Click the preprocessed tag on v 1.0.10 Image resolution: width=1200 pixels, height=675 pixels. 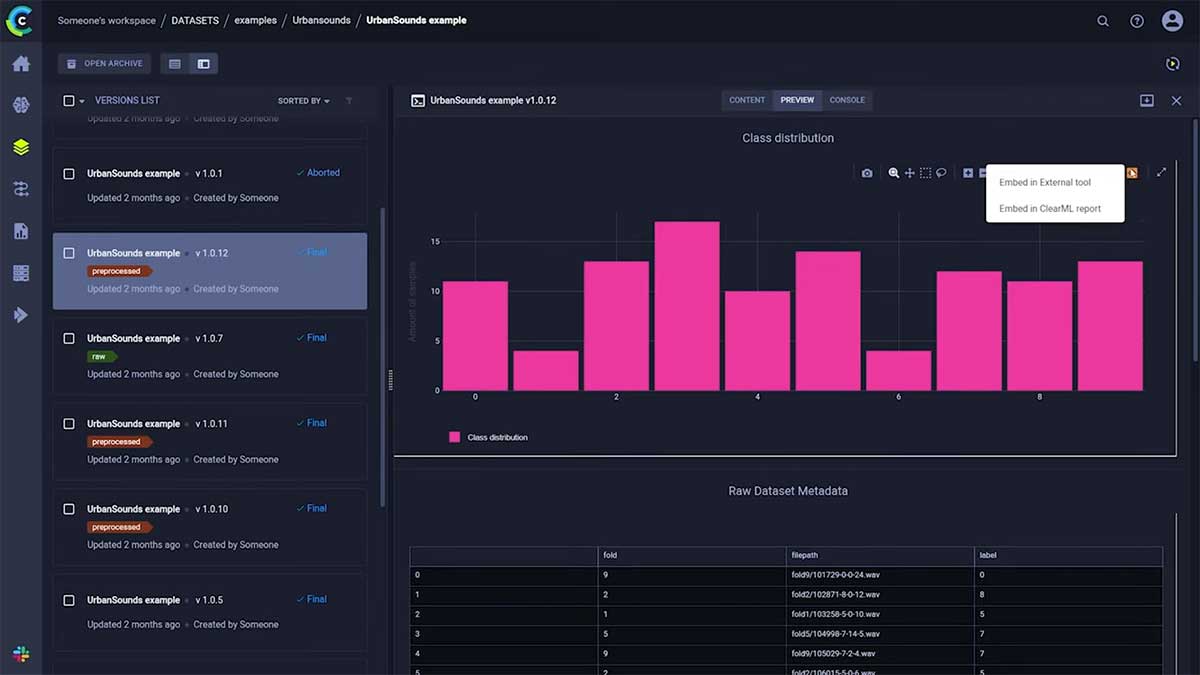[119, 527]
